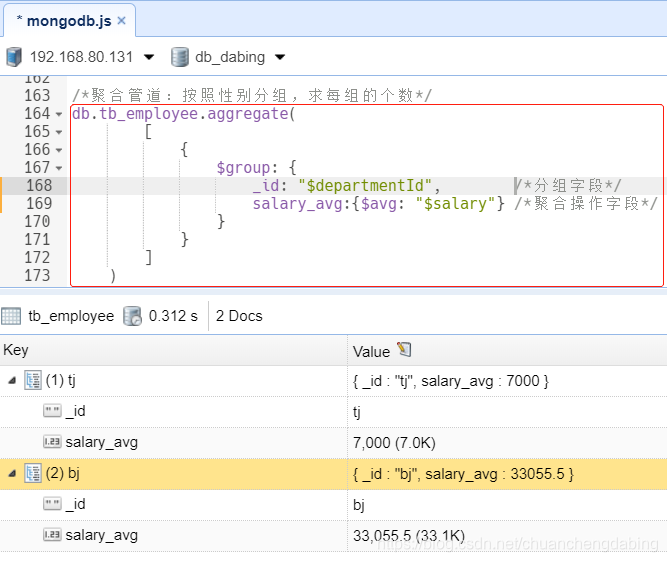Select _id field under (1) tj
667x562 pixels.
click(x=75, y=411)
